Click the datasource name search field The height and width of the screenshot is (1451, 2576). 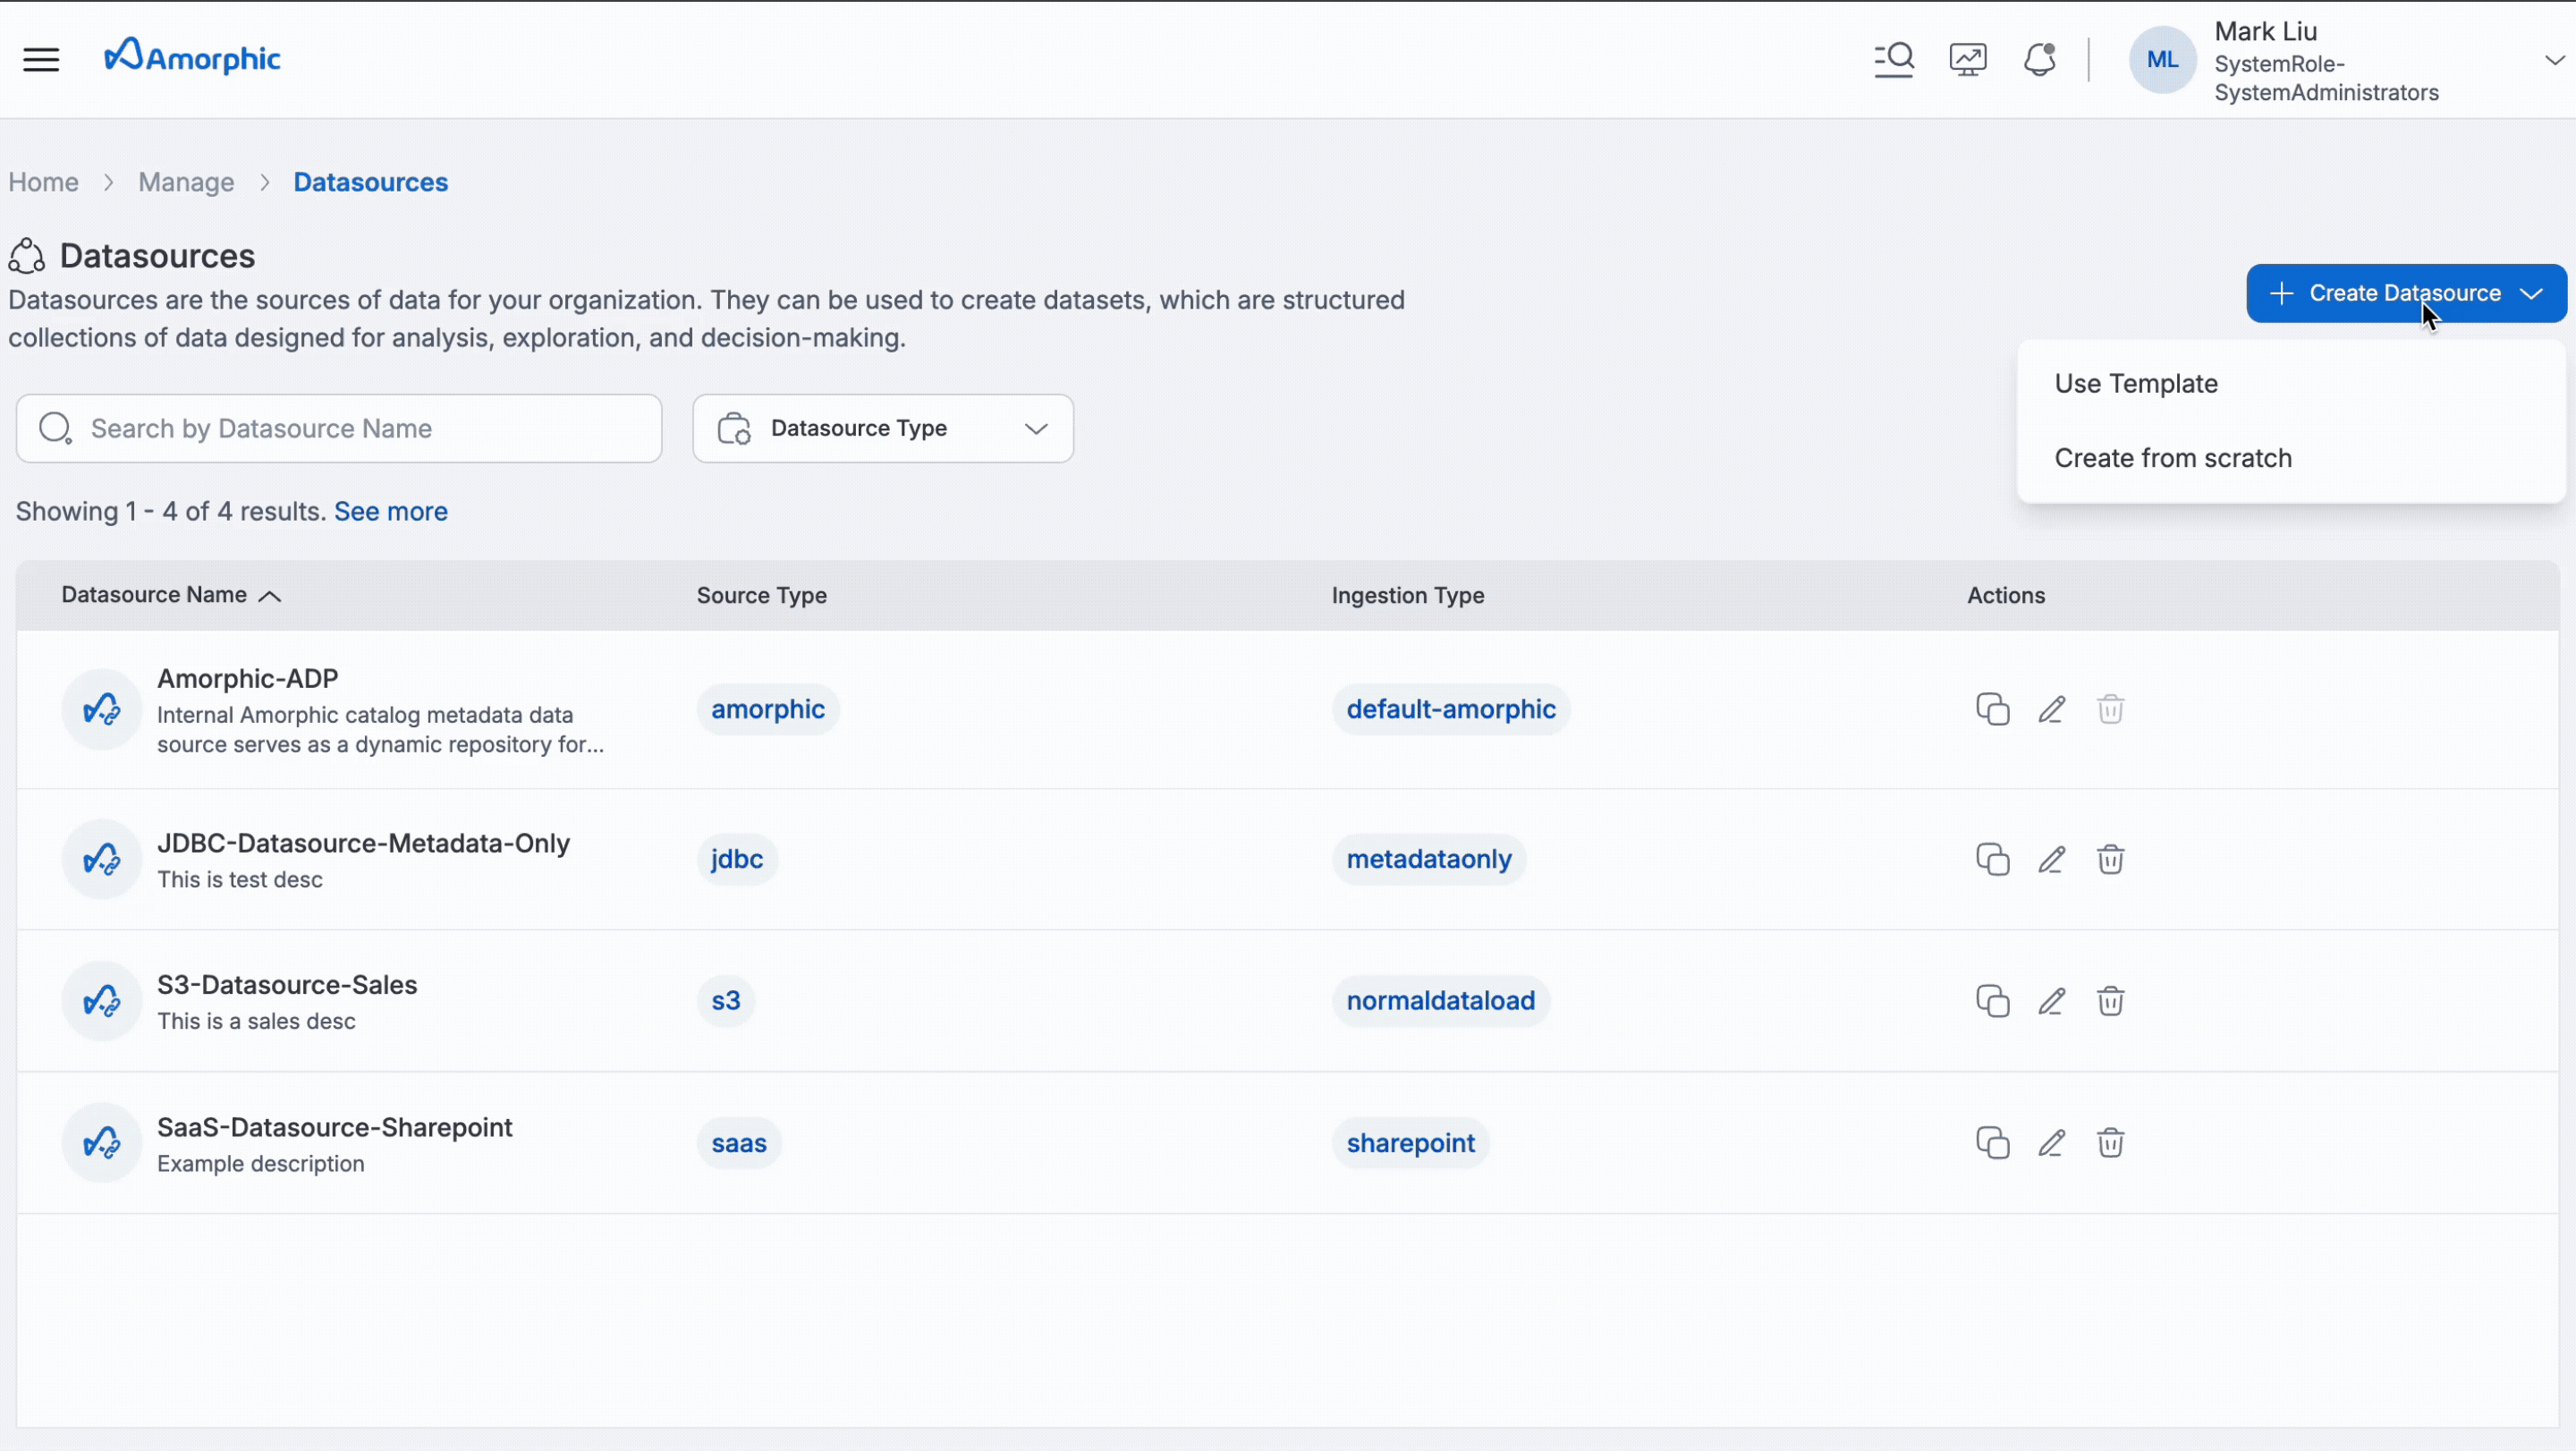click(338, 428)
